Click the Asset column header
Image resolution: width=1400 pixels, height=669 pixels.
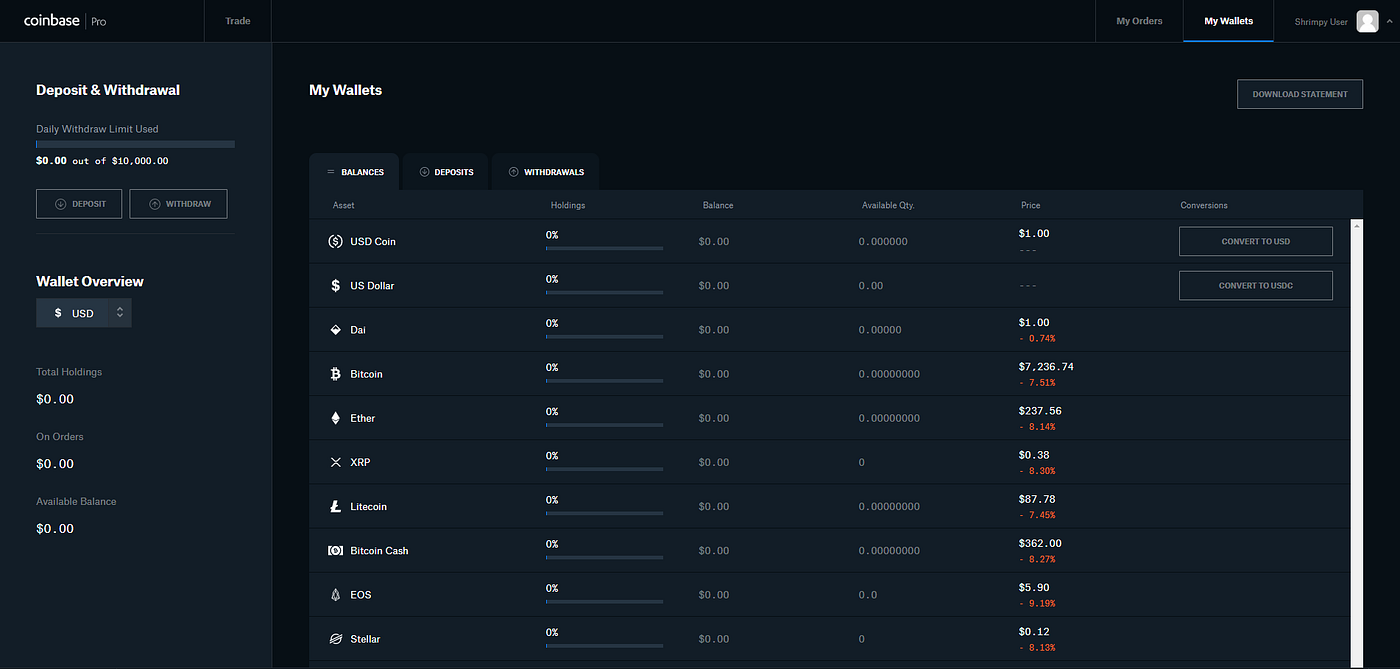[x=343, y=205]
